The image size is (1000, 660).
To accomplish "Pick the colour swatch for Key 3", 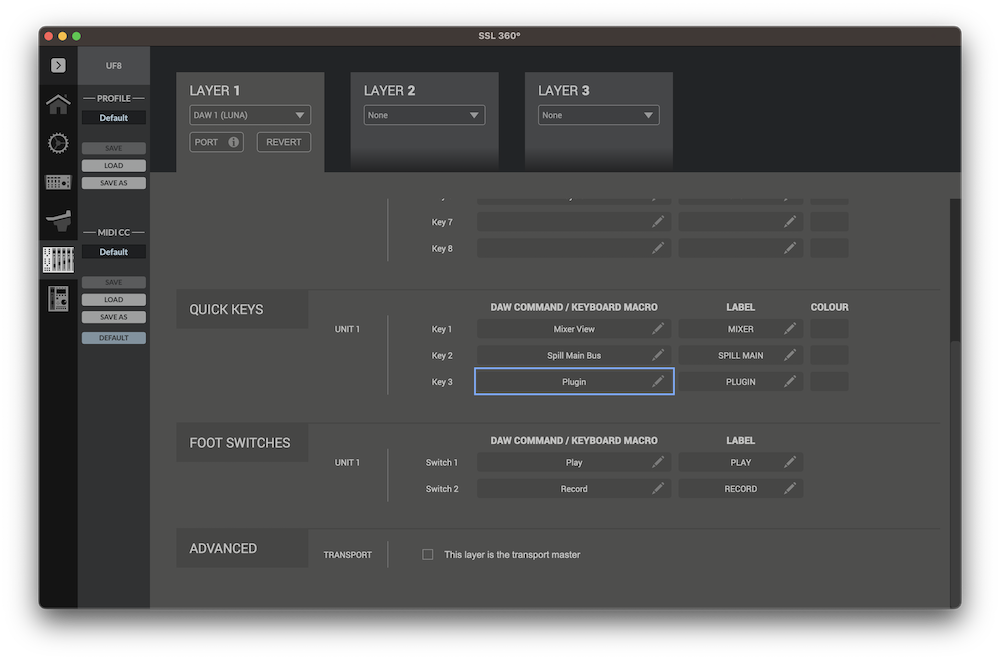I will (829, 381).
